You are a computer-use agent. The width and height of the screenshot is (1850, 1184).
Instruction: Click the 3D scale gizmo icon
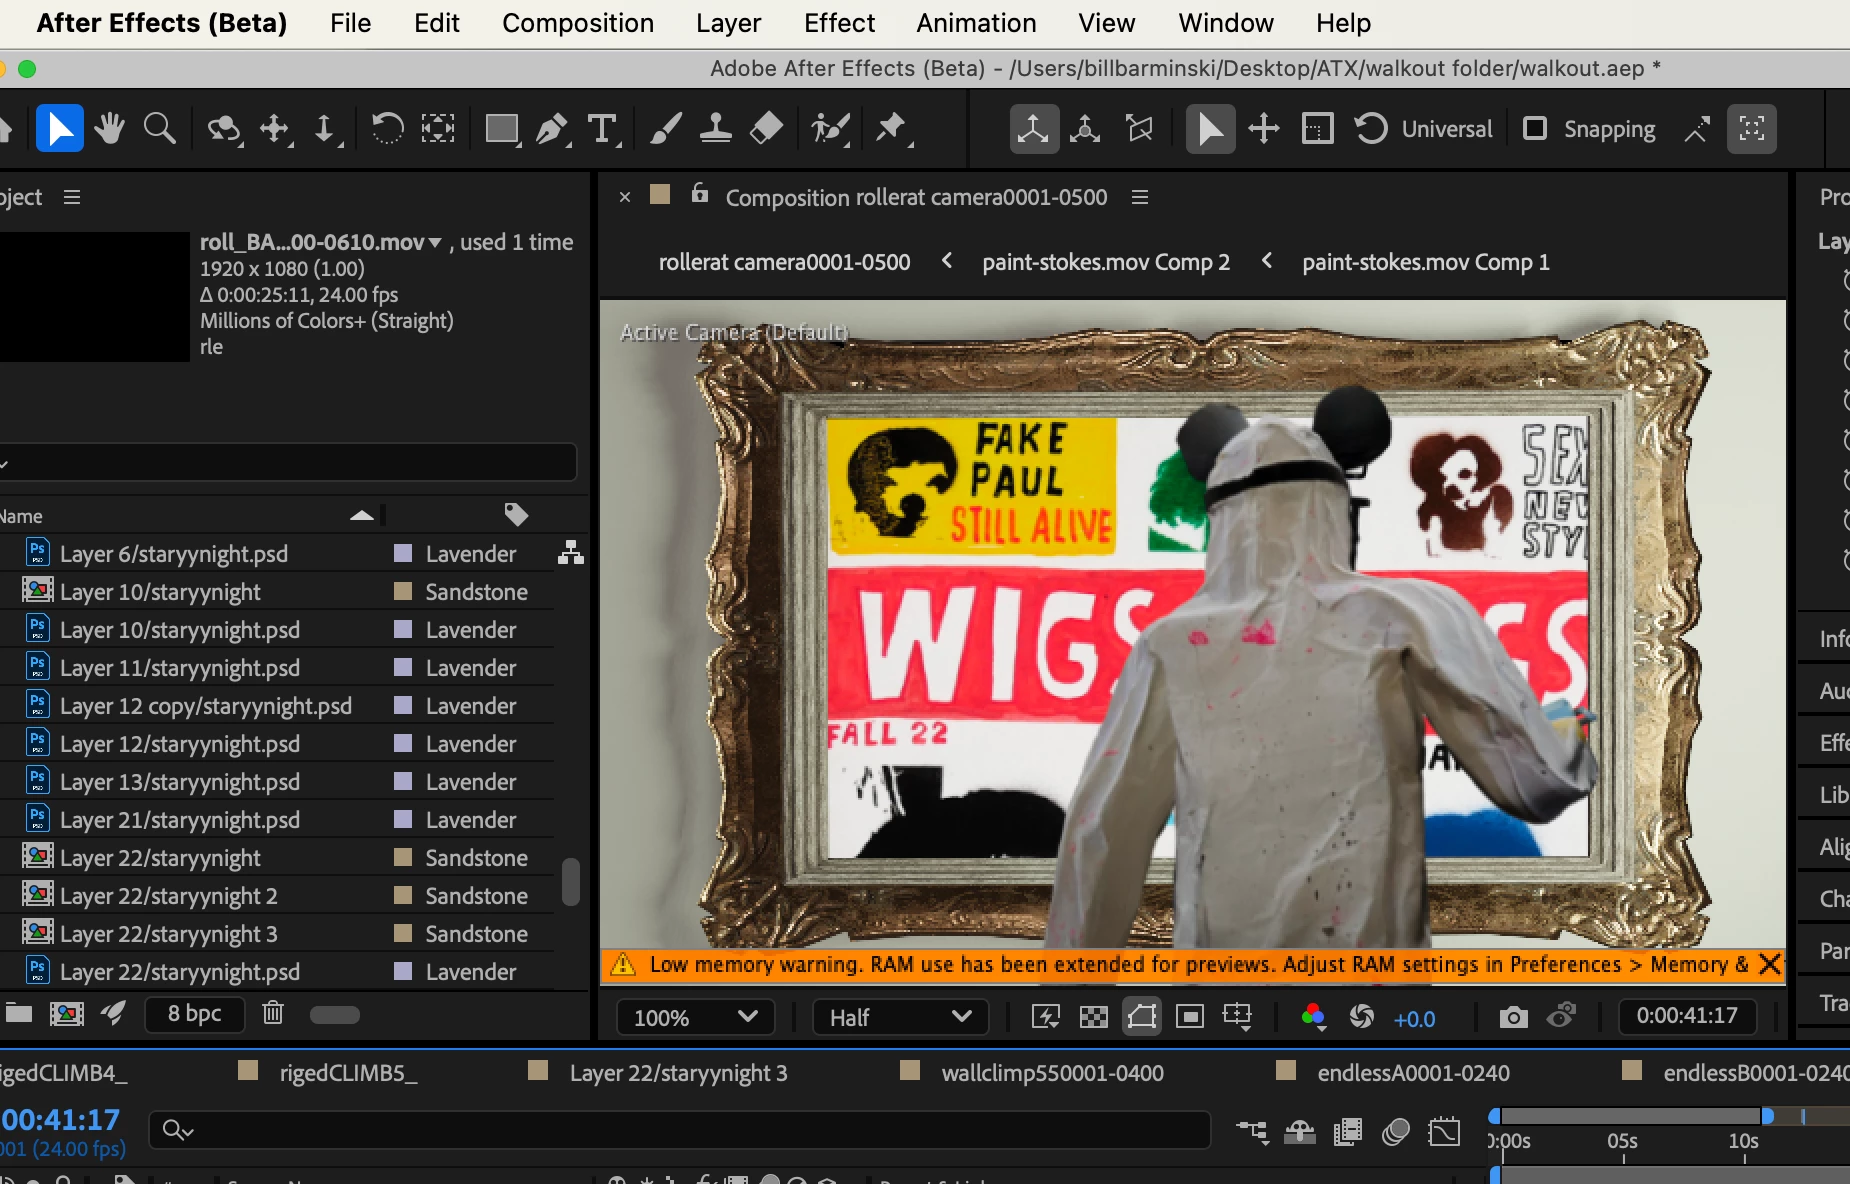[1317, 129]
